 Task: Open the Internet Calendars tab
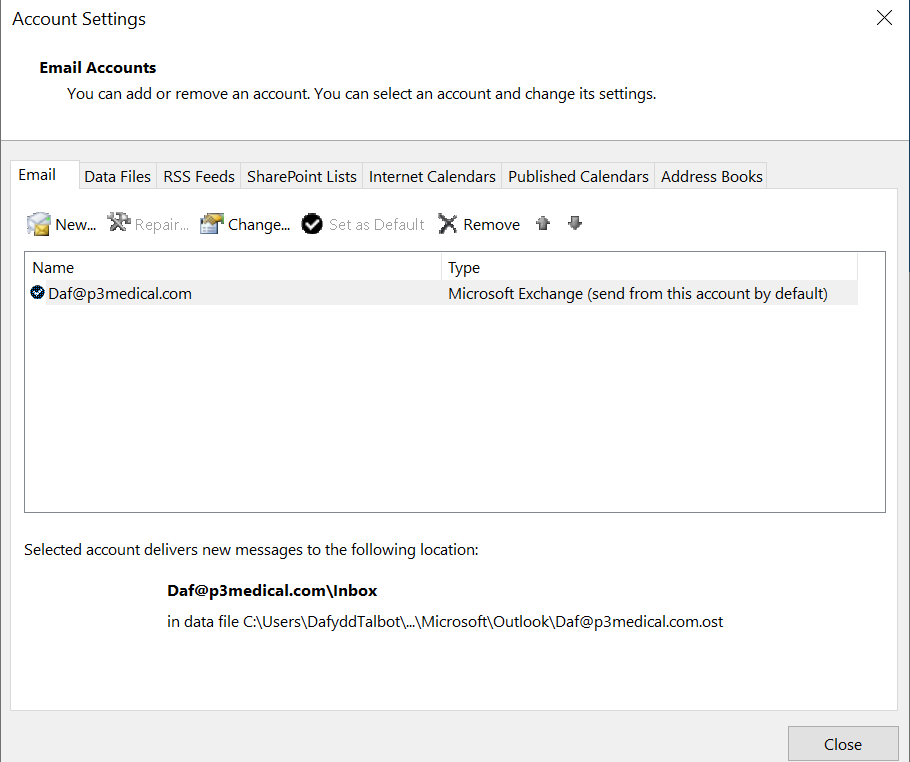click(x=432, y=176)
